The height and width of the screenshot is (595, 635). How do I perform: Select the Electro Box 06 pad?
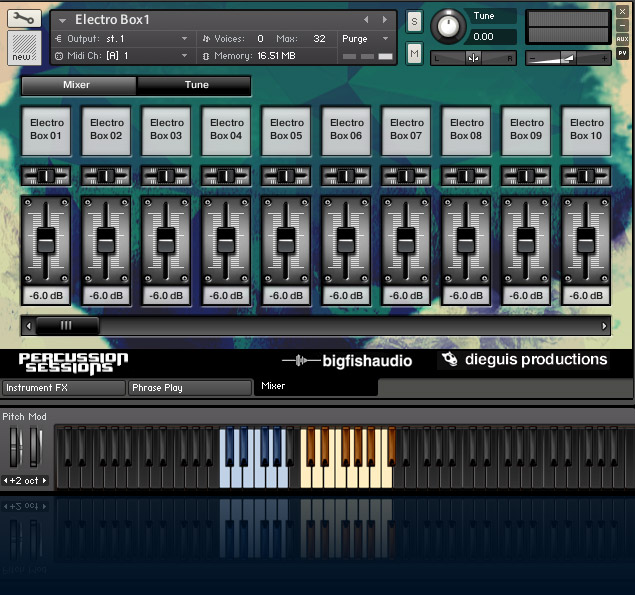(346, 130)
